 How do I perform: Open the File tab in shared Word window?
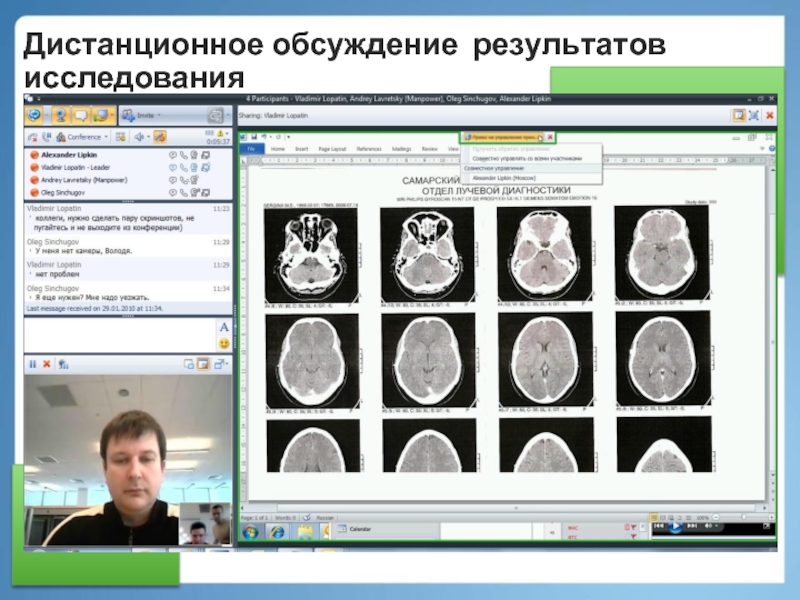(252, 149)
